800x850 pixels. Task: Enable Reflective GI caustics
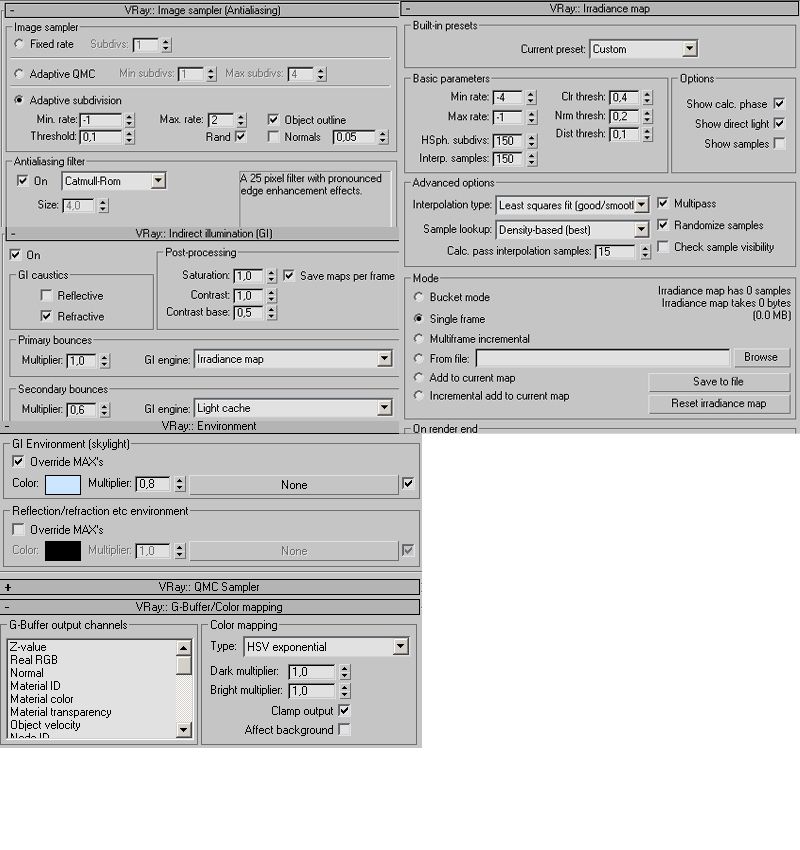tap(46, 295)
